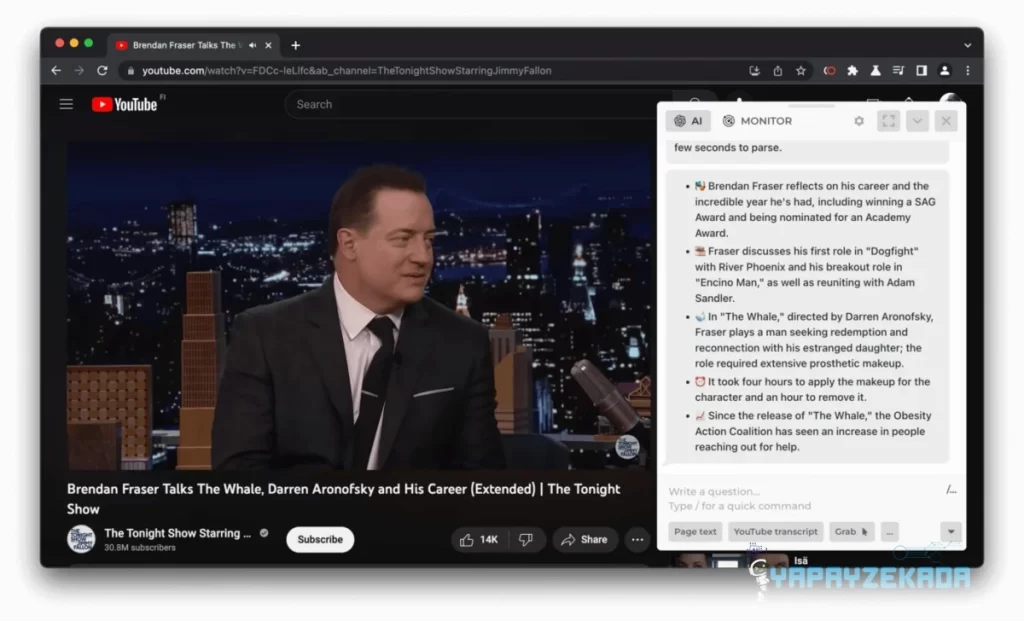This screenshot has width=1024, height=621.
Task: Open the Chrome profile avatar menu
Action: pos(944,71)
